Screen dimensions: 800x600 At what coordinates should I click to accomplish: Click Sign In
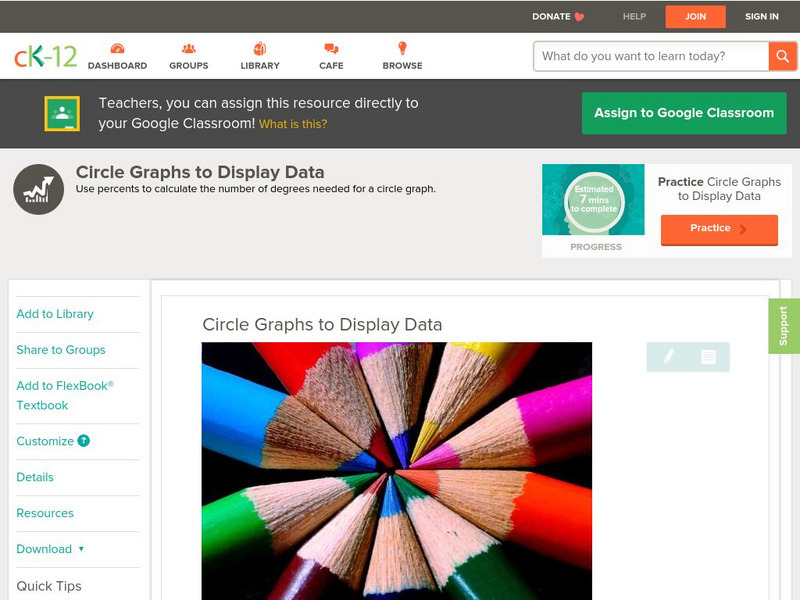click(x=762, y=16)
